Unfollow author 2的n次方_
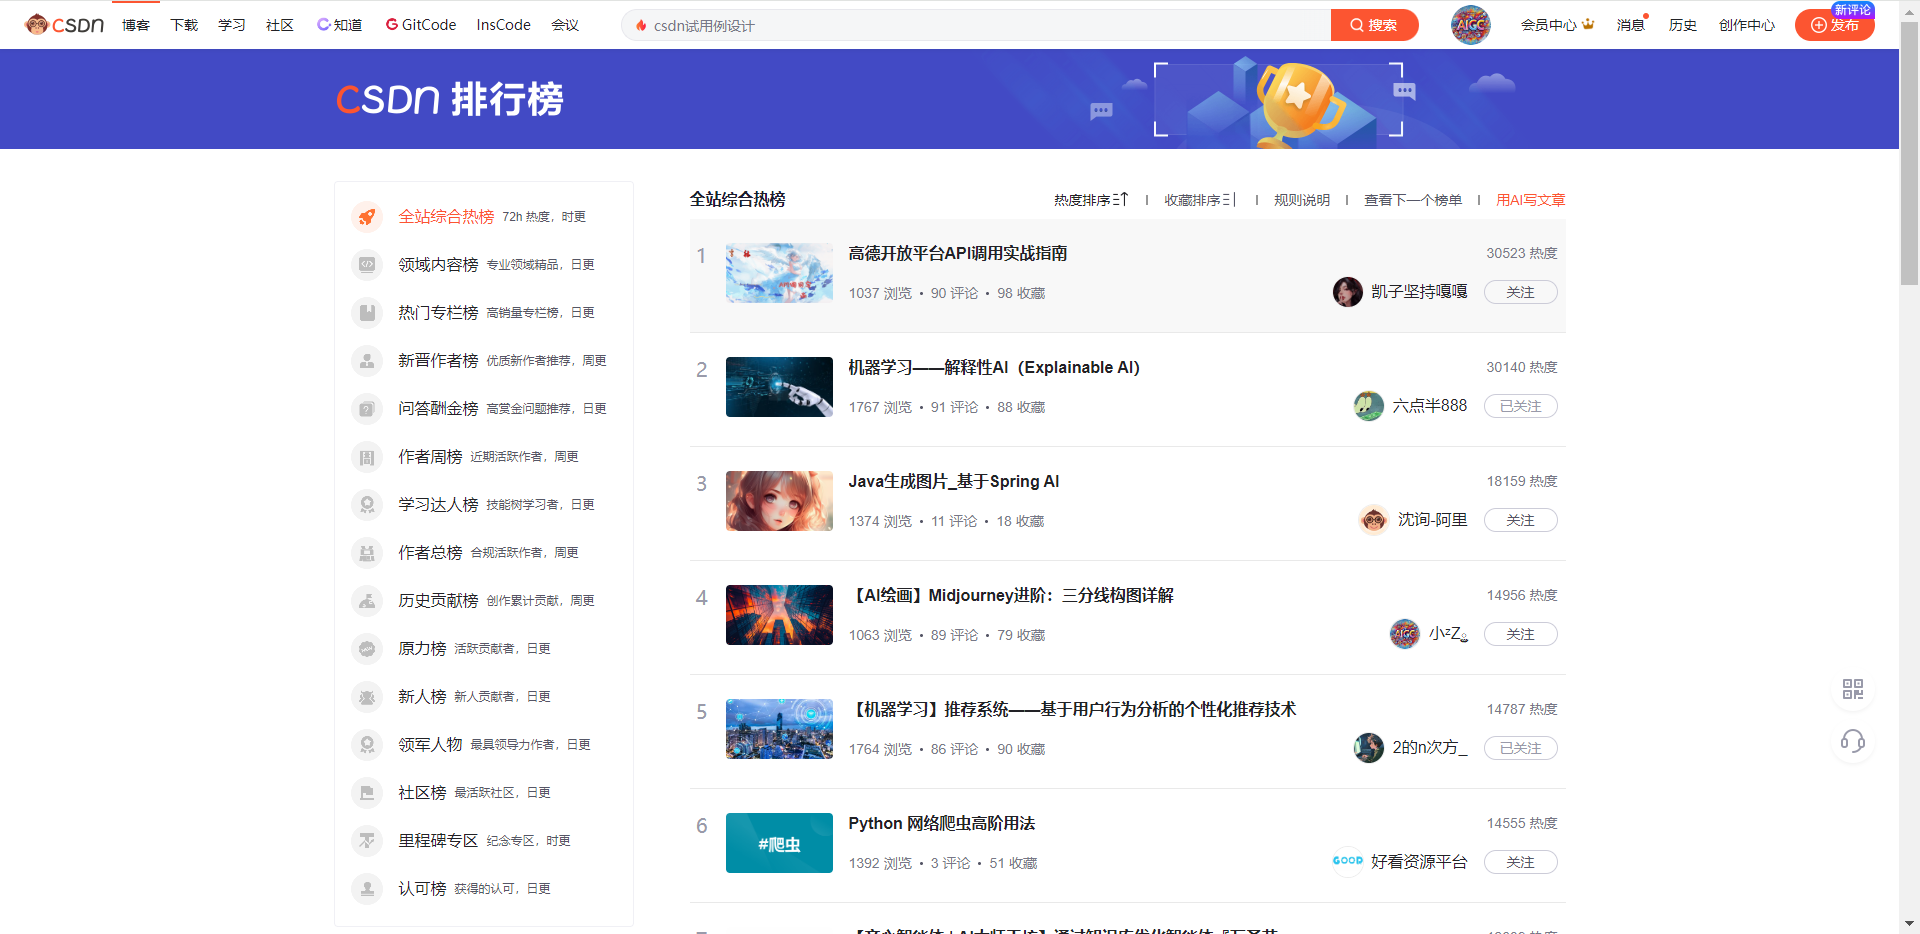 pos(1520,748)
